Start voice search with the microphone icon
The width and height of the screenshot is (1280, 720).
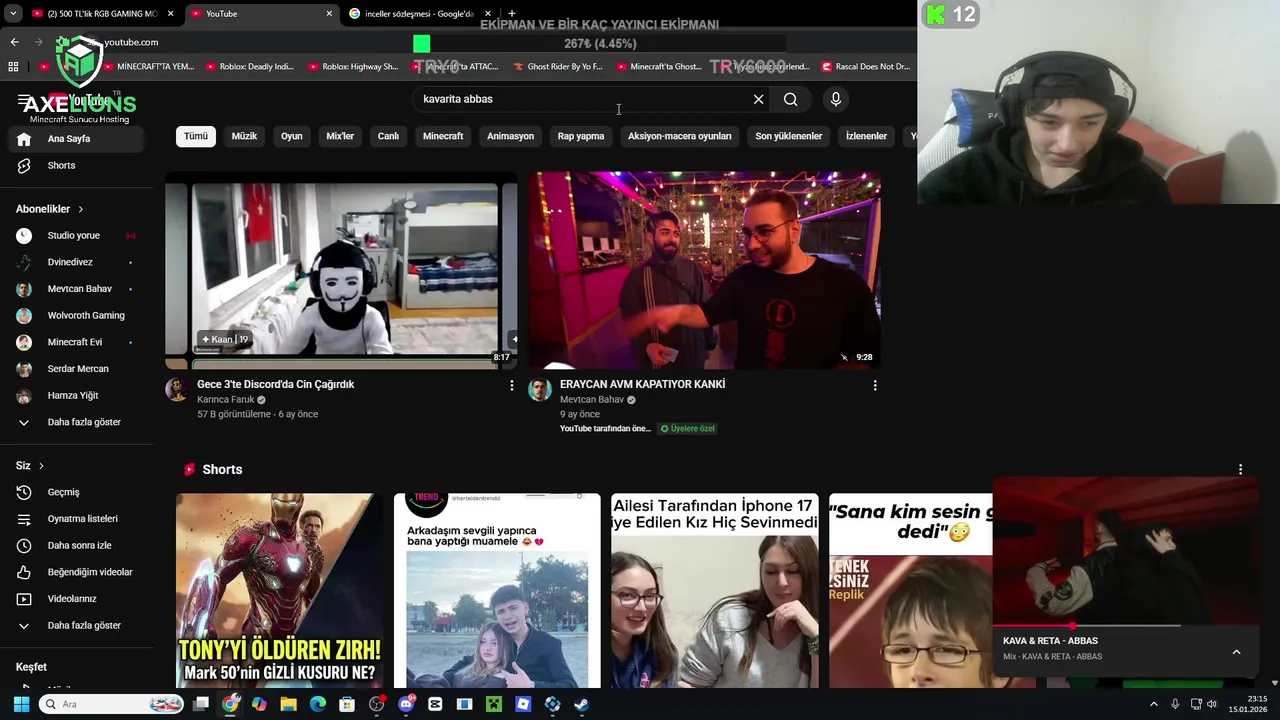pyautogui.click(x=836, y=99)
